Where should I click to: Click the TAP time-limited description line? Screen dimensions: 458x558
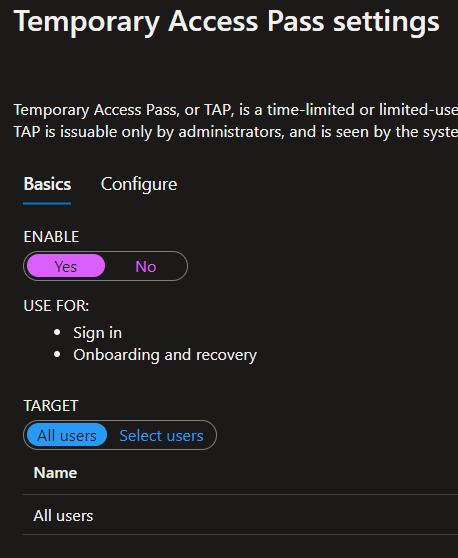(x=236, y=110)
